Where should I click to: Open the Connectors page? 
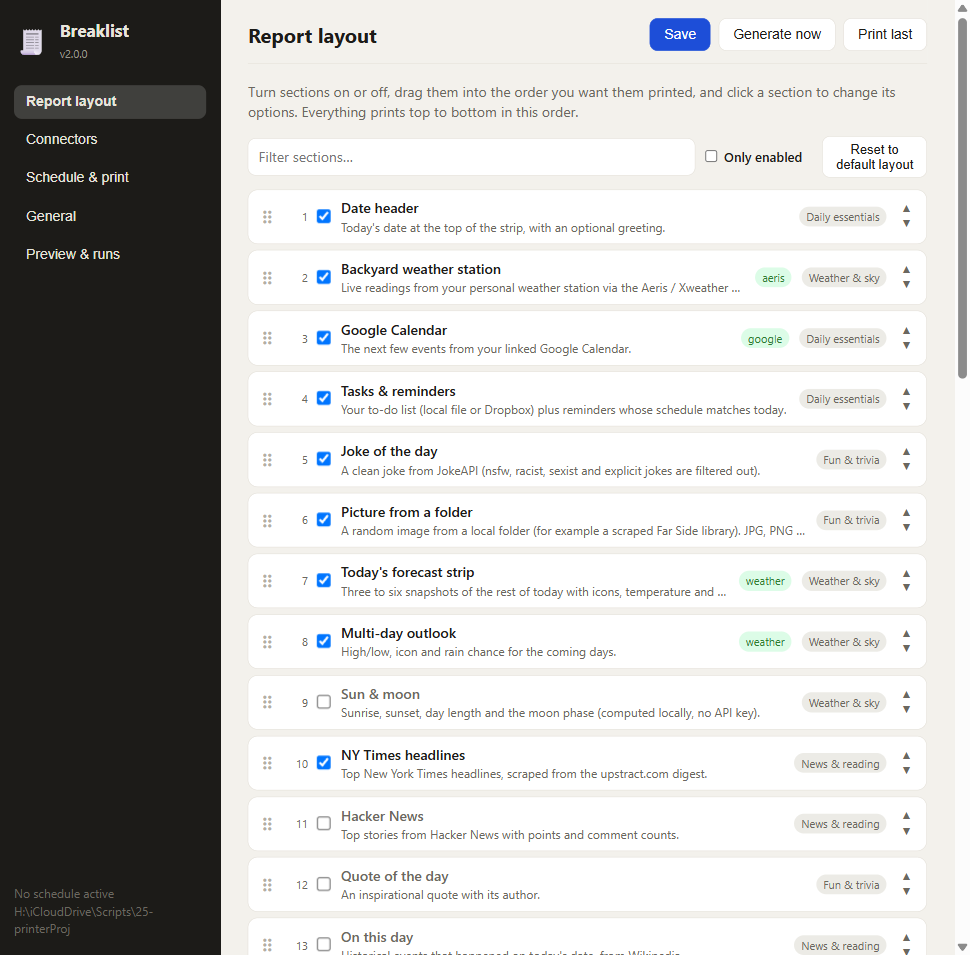pyautogui.click(x=109, y=139)
